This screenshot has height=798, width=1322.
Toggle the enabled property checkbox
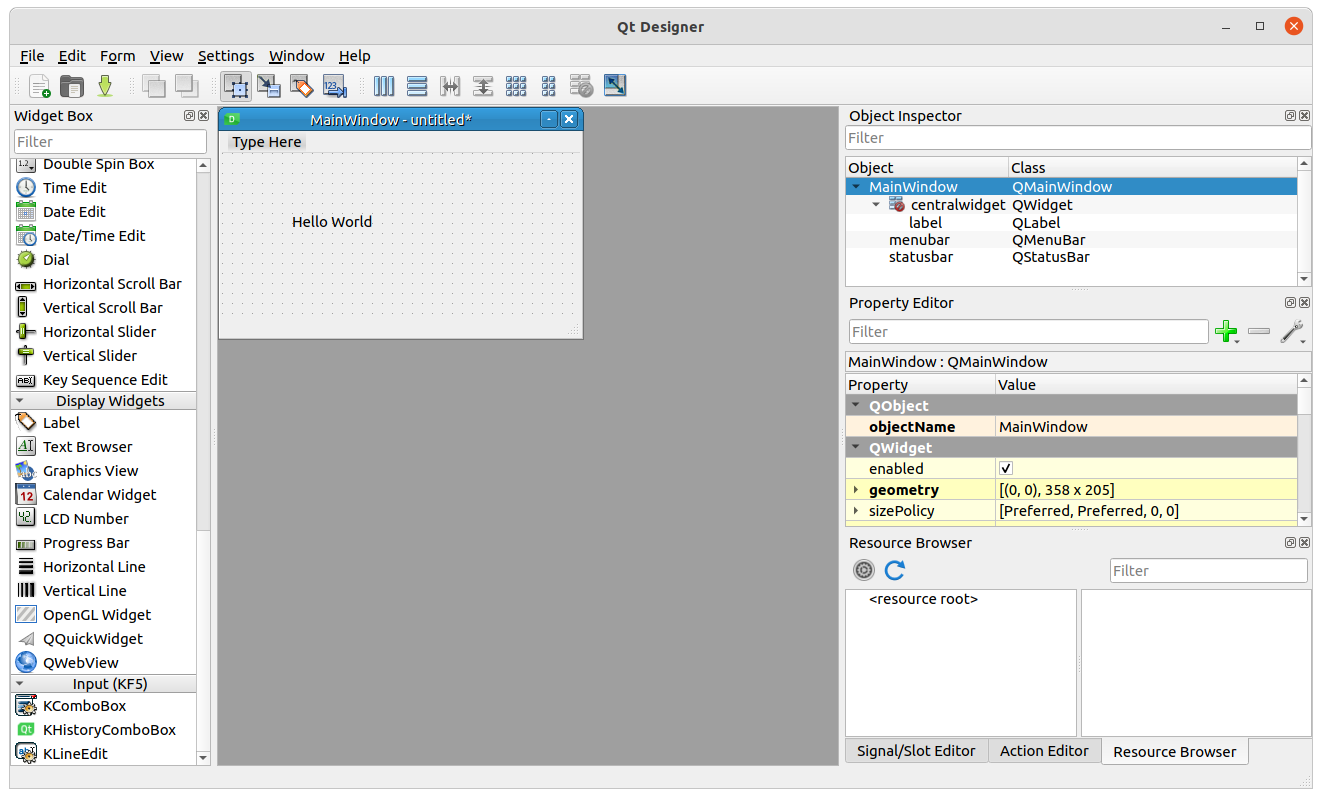coord(1006,469)
